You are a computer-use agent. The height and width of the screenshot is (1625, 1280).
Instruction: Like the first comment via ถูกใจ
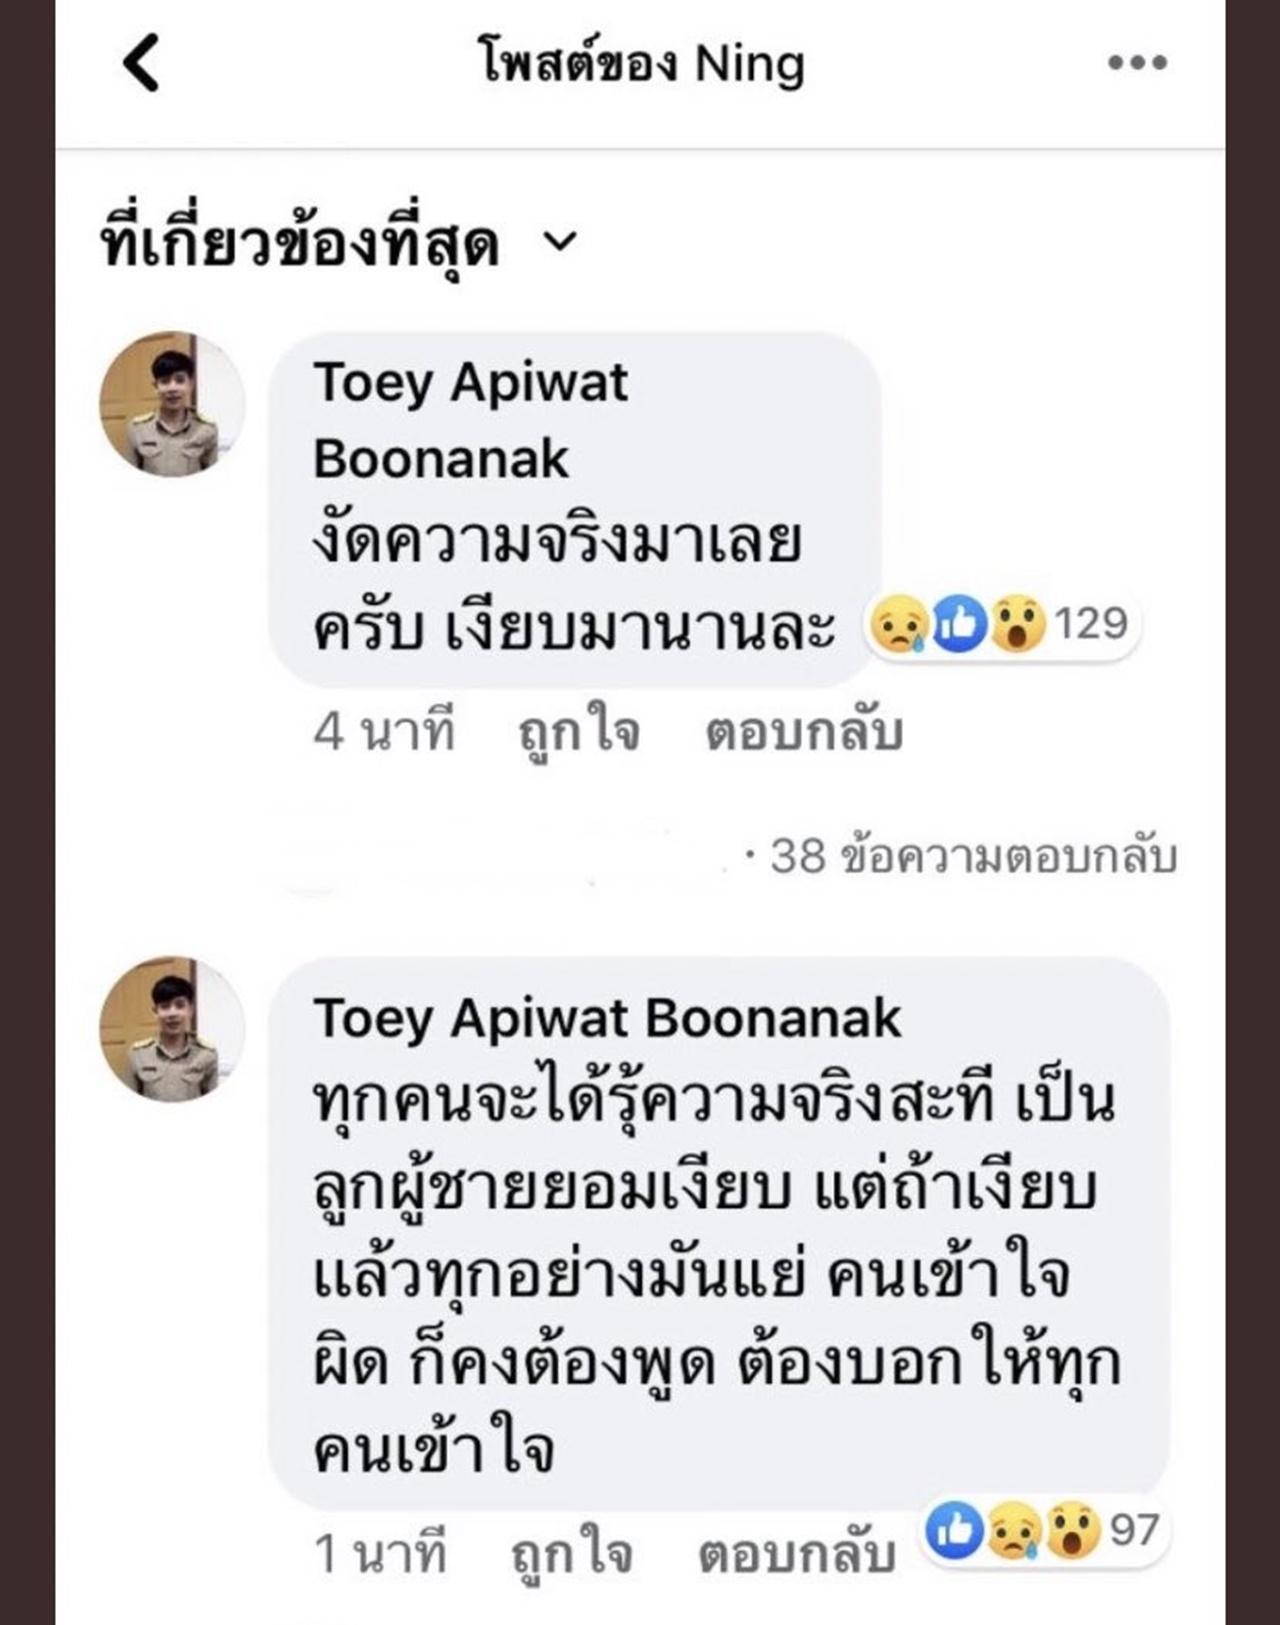[579, 733]
